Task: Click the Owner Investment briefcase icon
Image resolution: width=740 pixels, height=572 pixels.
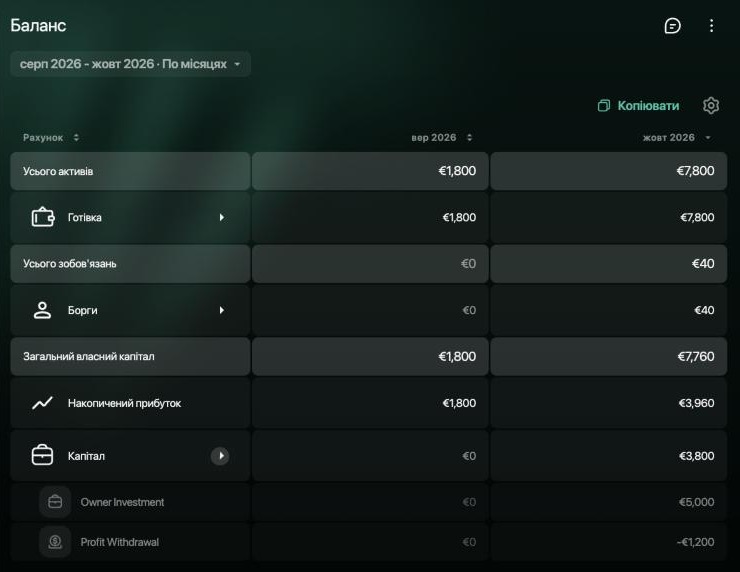Action: click(x=55, y=502)
